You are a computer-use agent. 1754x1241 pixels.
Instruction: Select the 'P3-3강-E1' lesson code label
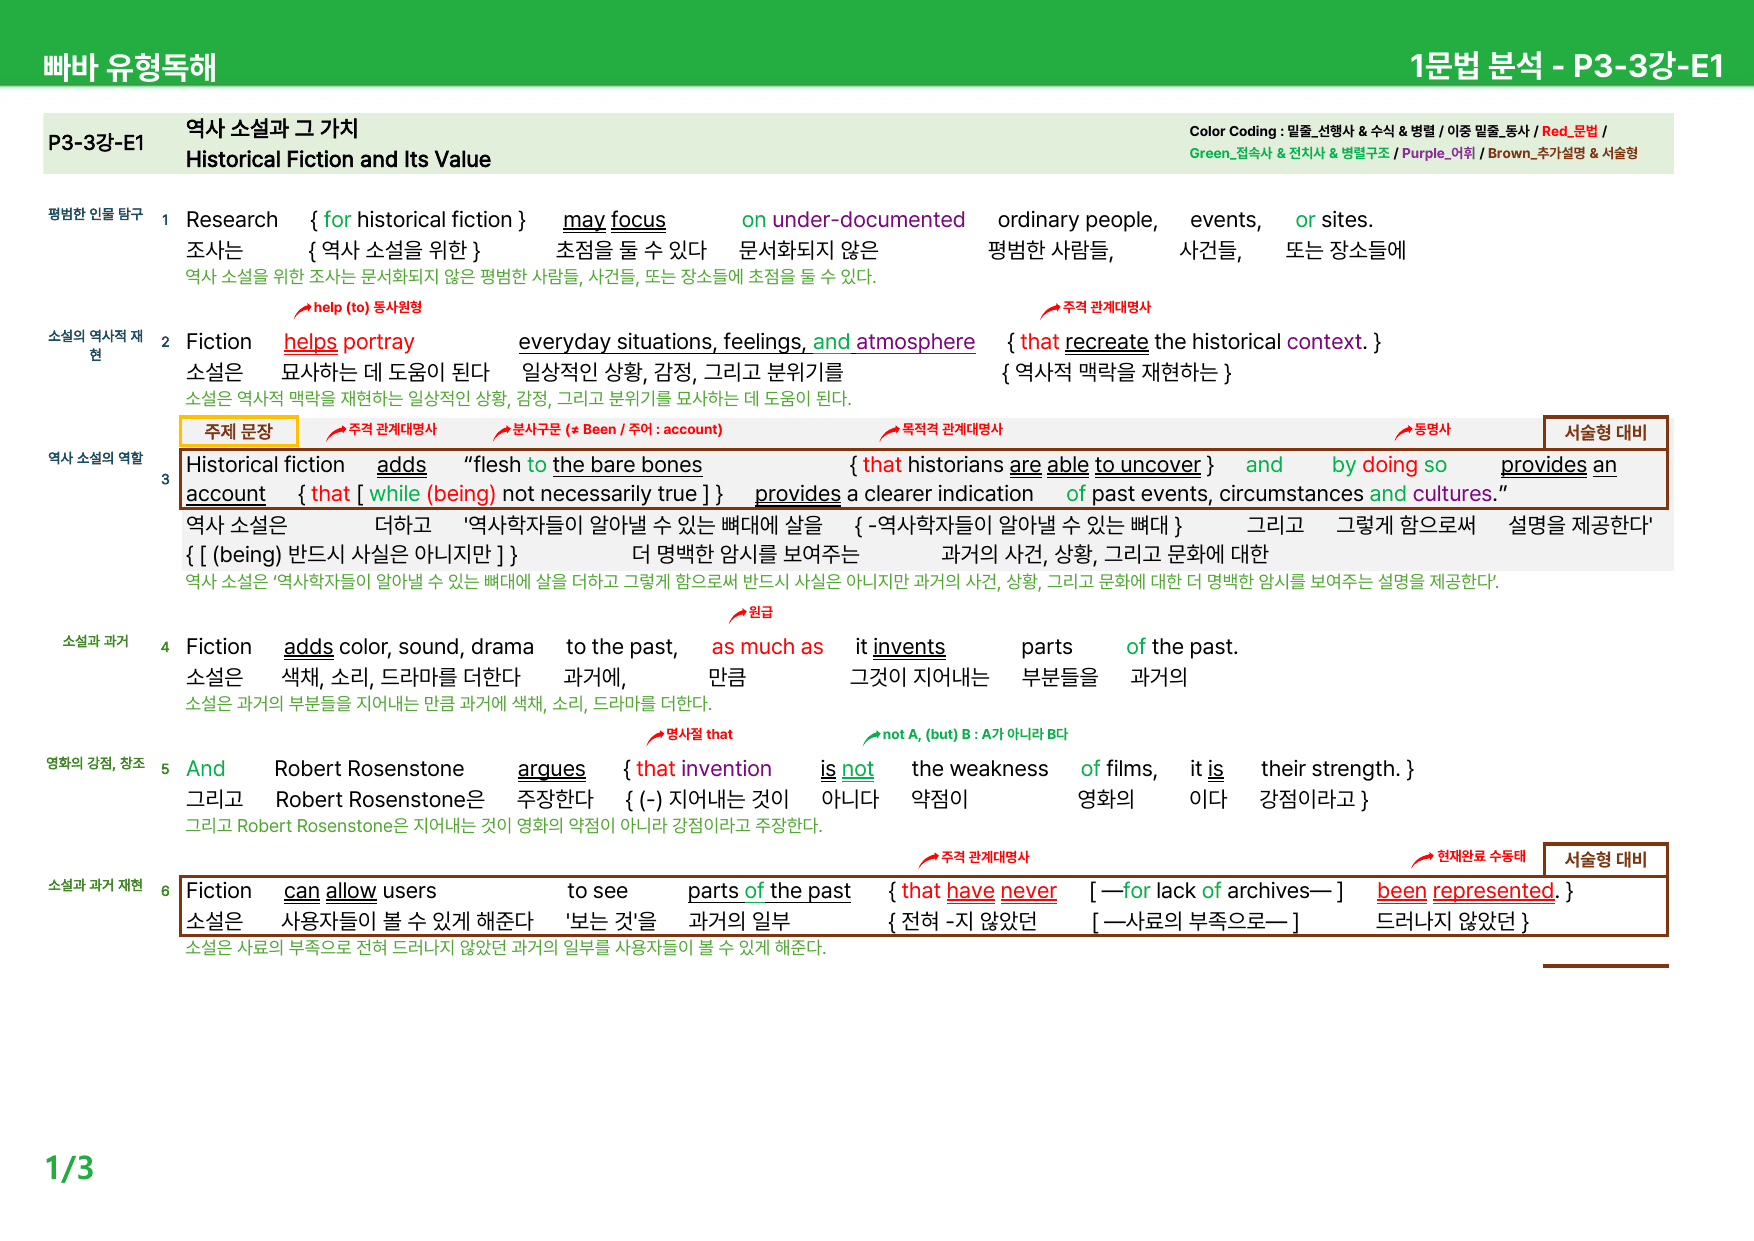(96, 143)
